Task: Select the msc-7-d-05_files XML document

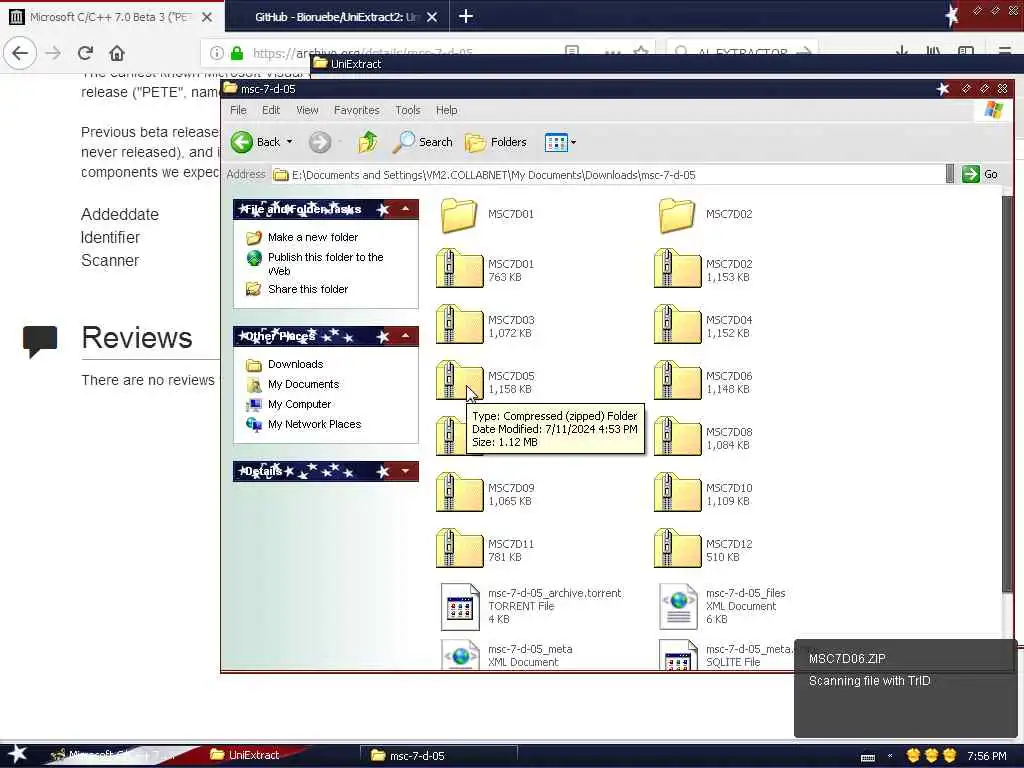Action: tap(722, 606)
